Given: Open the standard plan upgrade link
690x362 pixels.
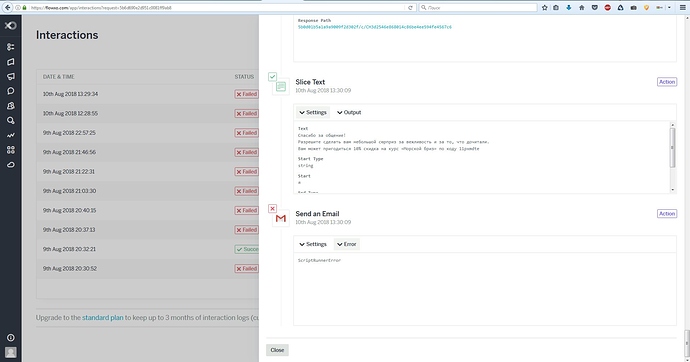Looking at the screenshot, I should pyautogui.click(x=103, y=318).
